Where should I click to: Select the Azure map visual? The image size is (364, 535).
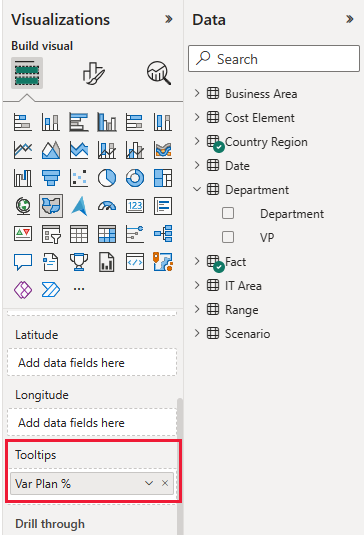[79, 206]
